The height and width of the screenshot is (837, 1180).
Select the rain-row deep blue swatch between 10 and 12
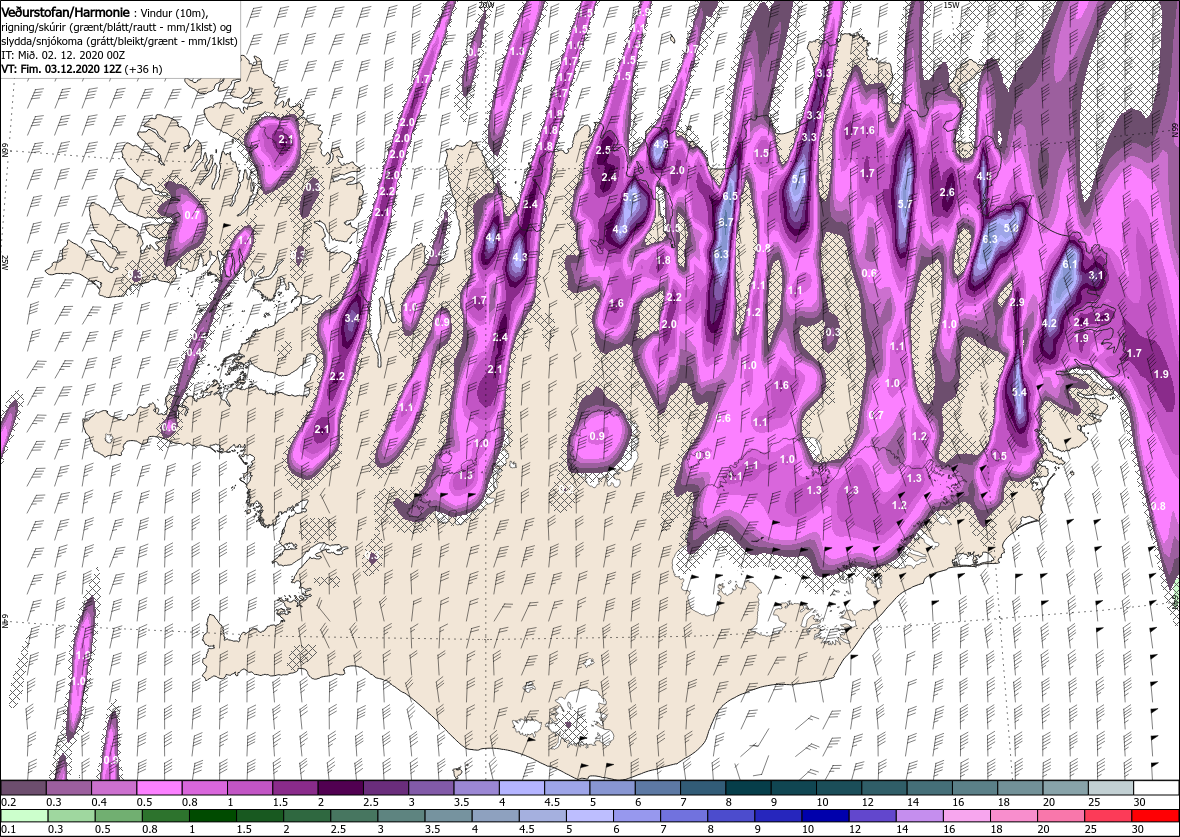[x=825, y=816]
